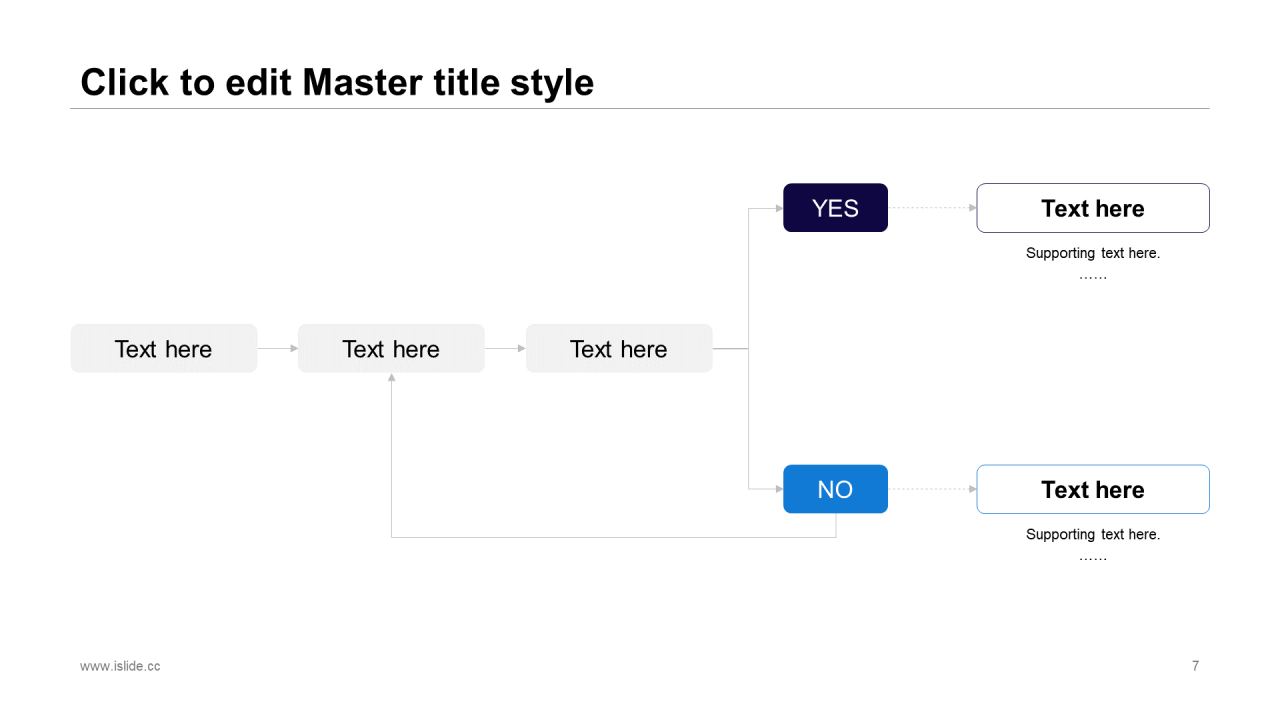Viewport: 1280px width, 720px height.
Task: Select the outlined Text here box beside NO
Action: coord(1093,489)
